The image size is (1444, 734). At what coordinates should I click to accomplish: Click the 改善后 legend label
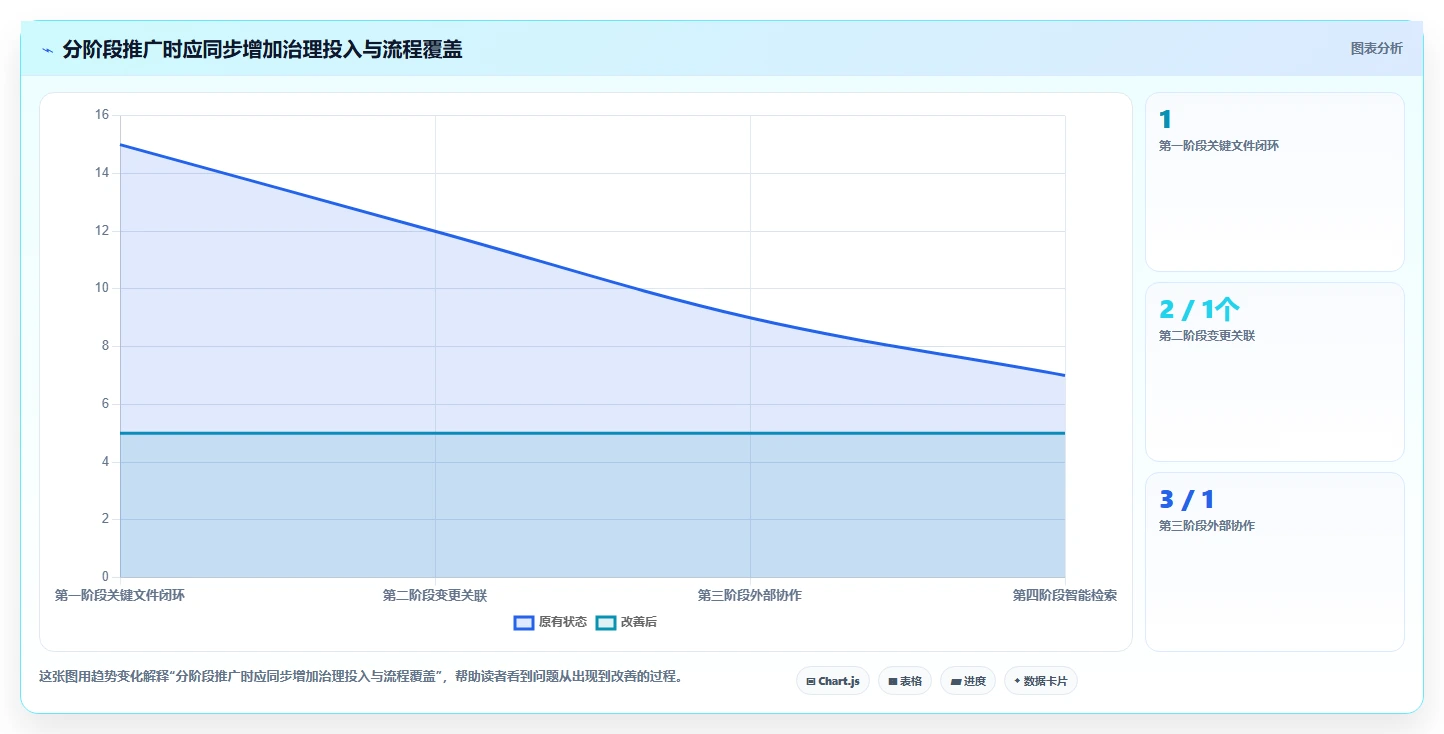point(639,622)
